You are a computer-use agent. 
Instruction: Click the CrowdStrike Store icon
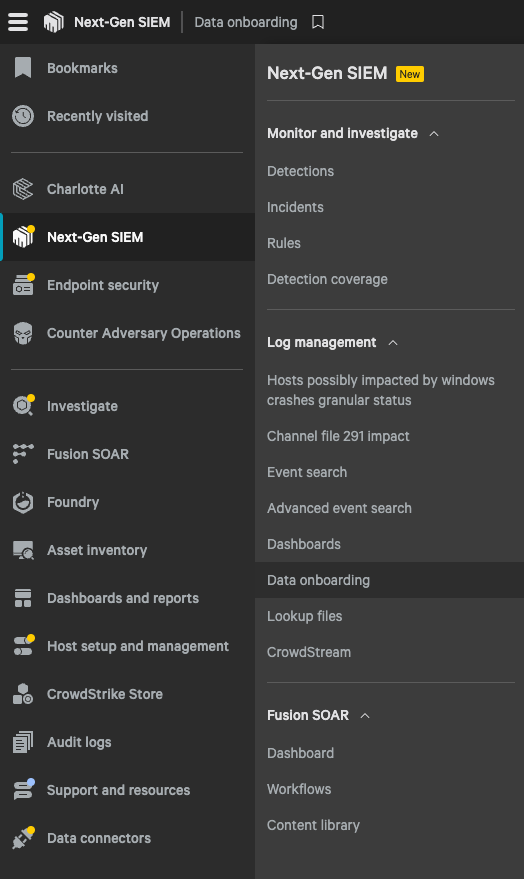(23, 694)
